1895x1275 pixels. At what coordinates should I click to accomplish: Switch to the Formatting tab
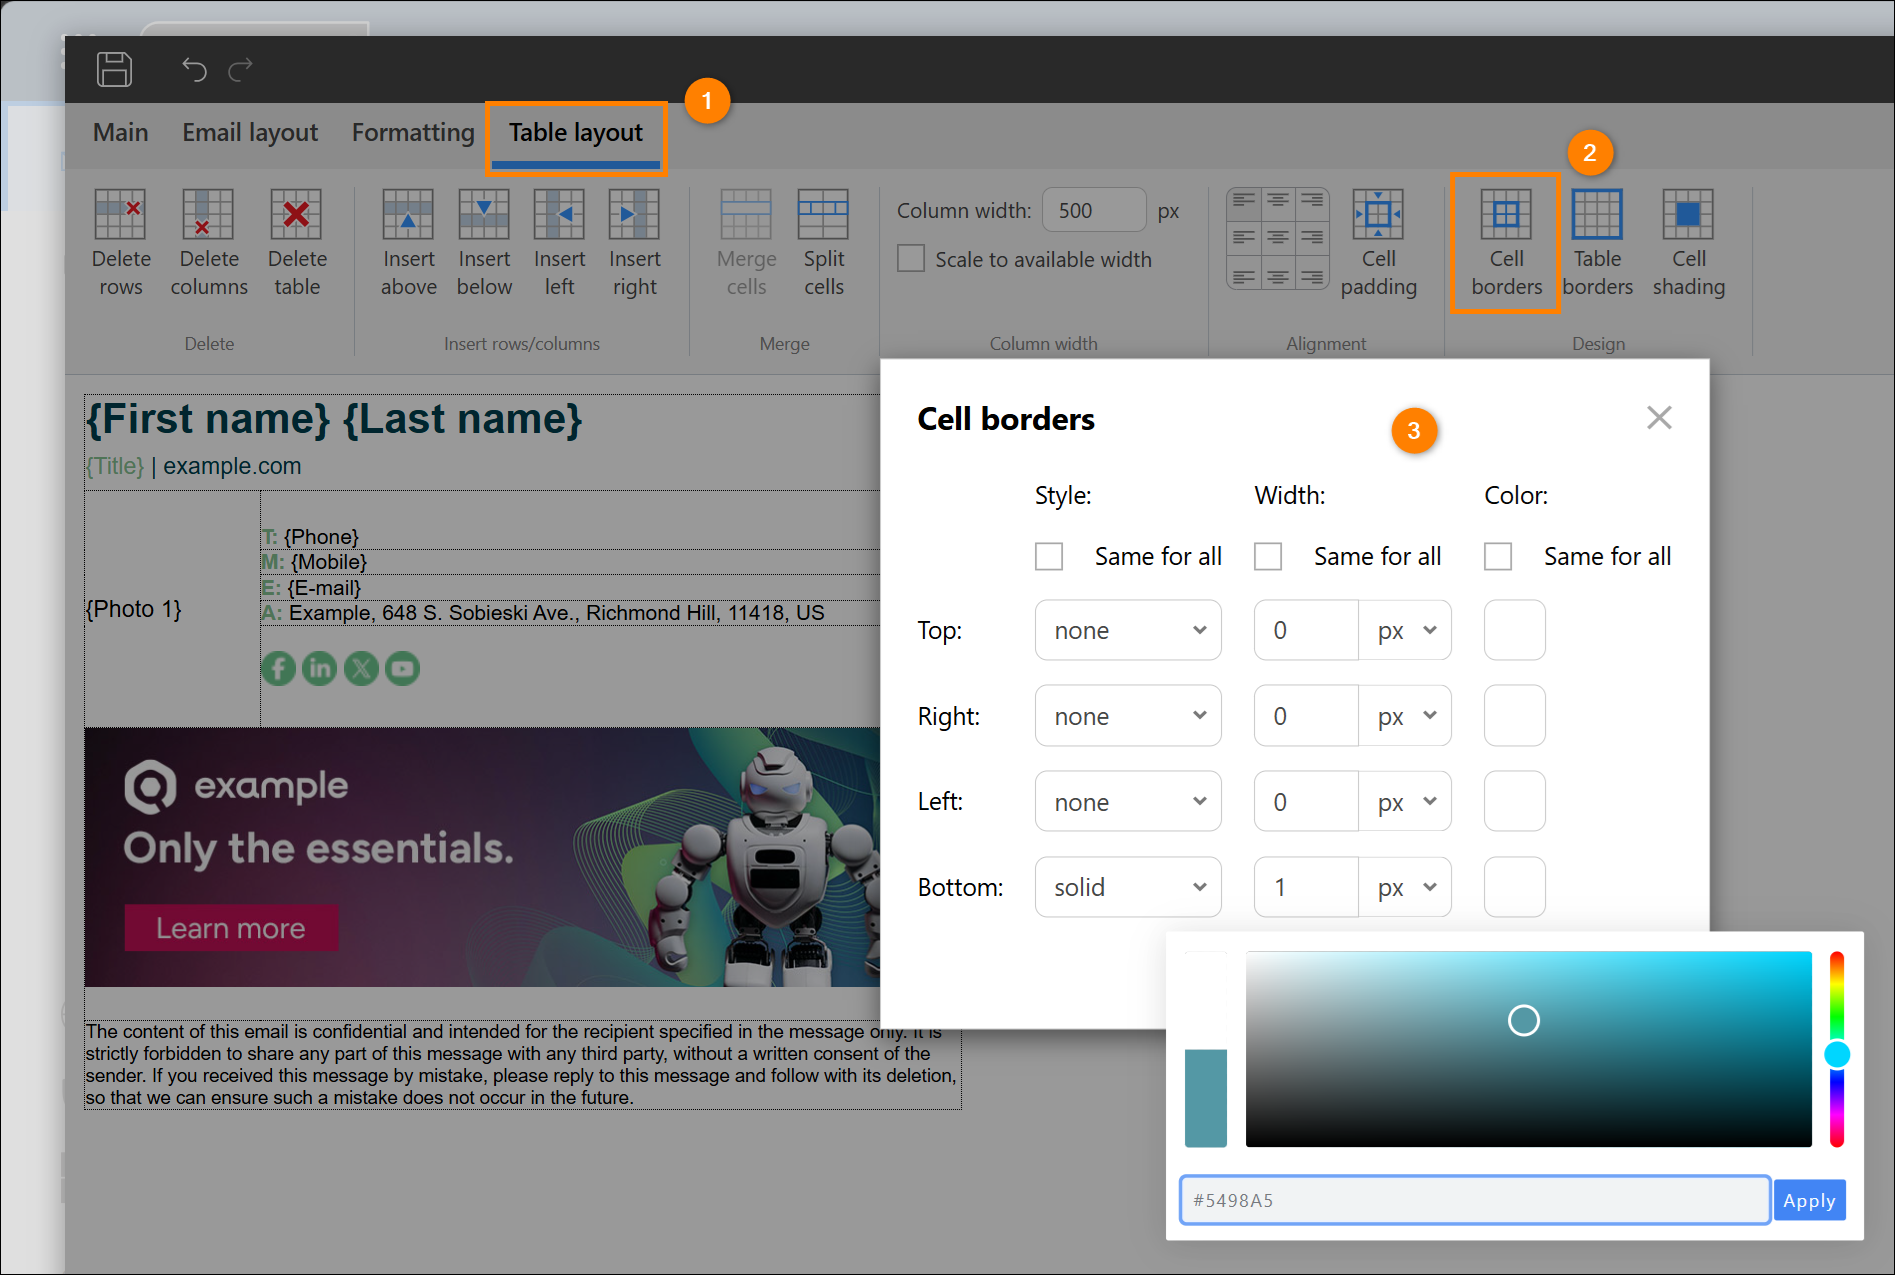[413, 133]
